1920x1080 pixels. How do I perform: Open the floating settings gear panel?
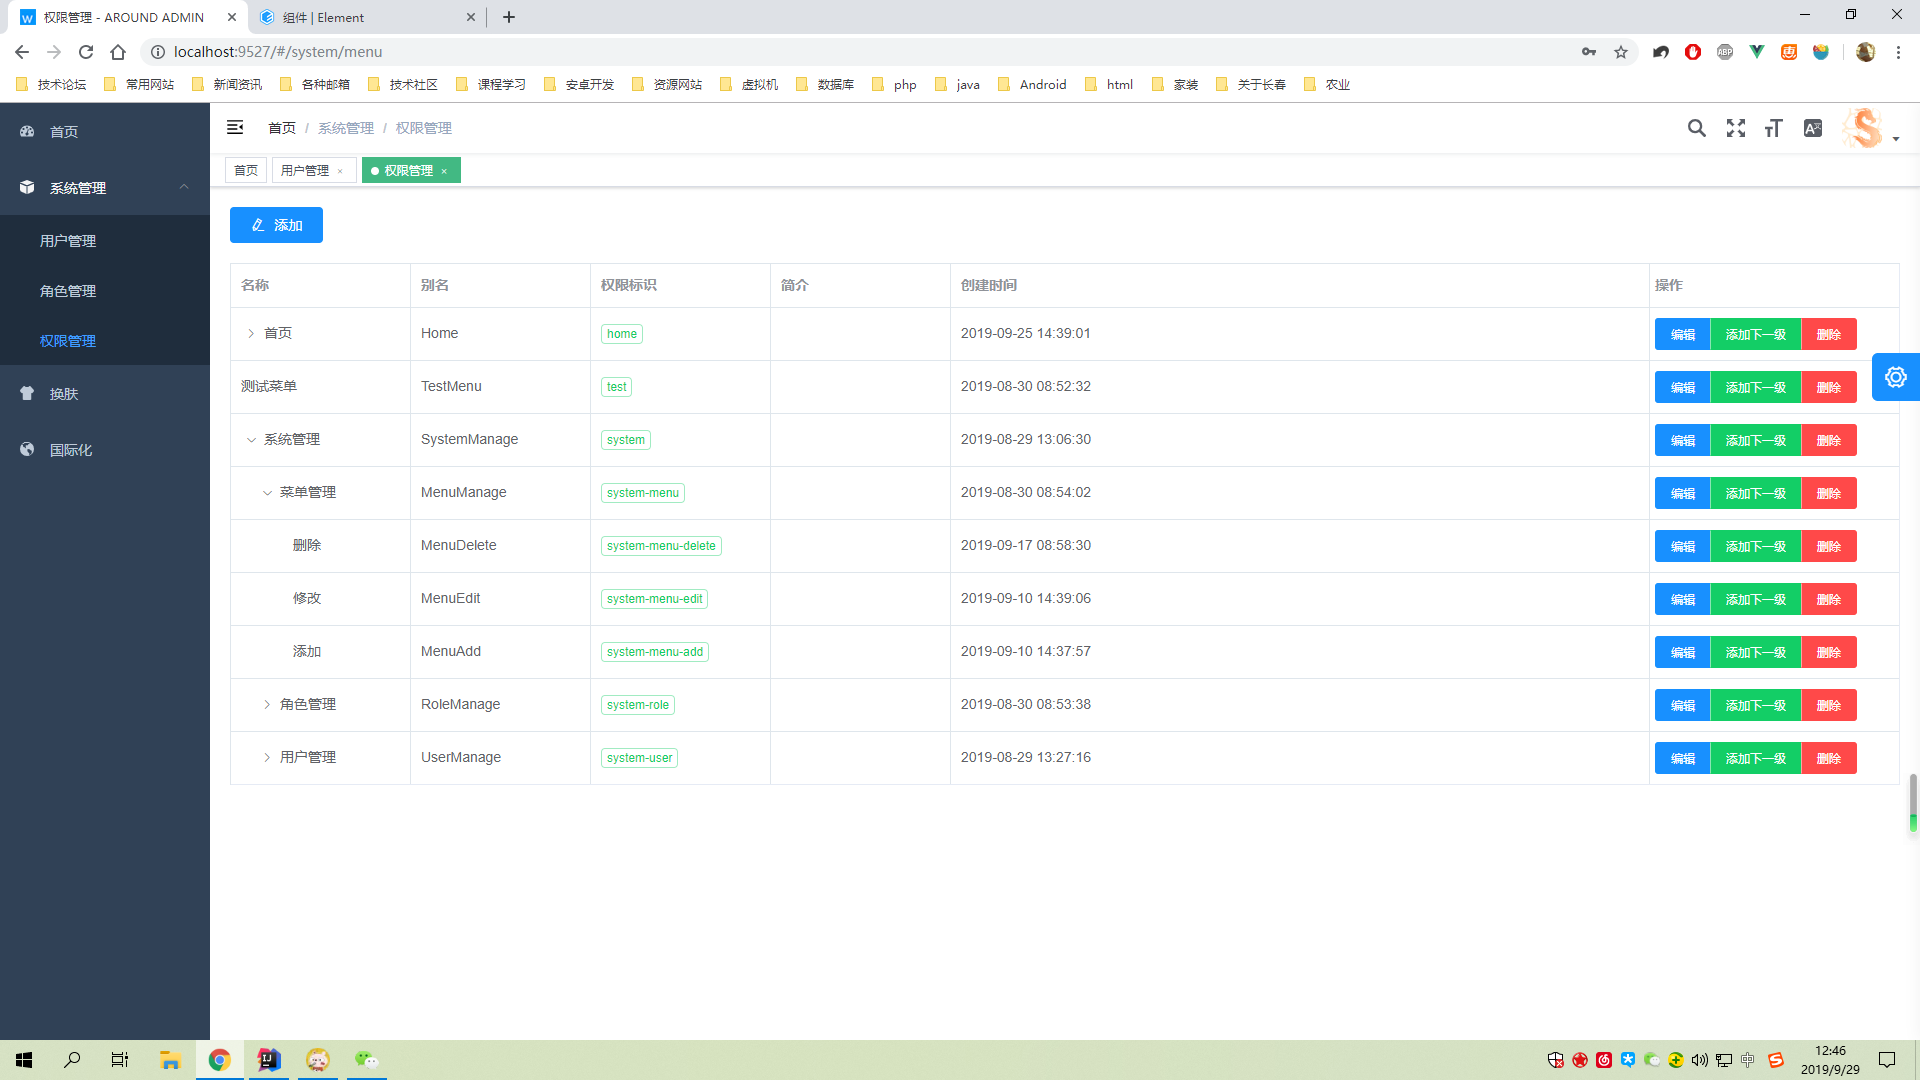click(1896, 377)
